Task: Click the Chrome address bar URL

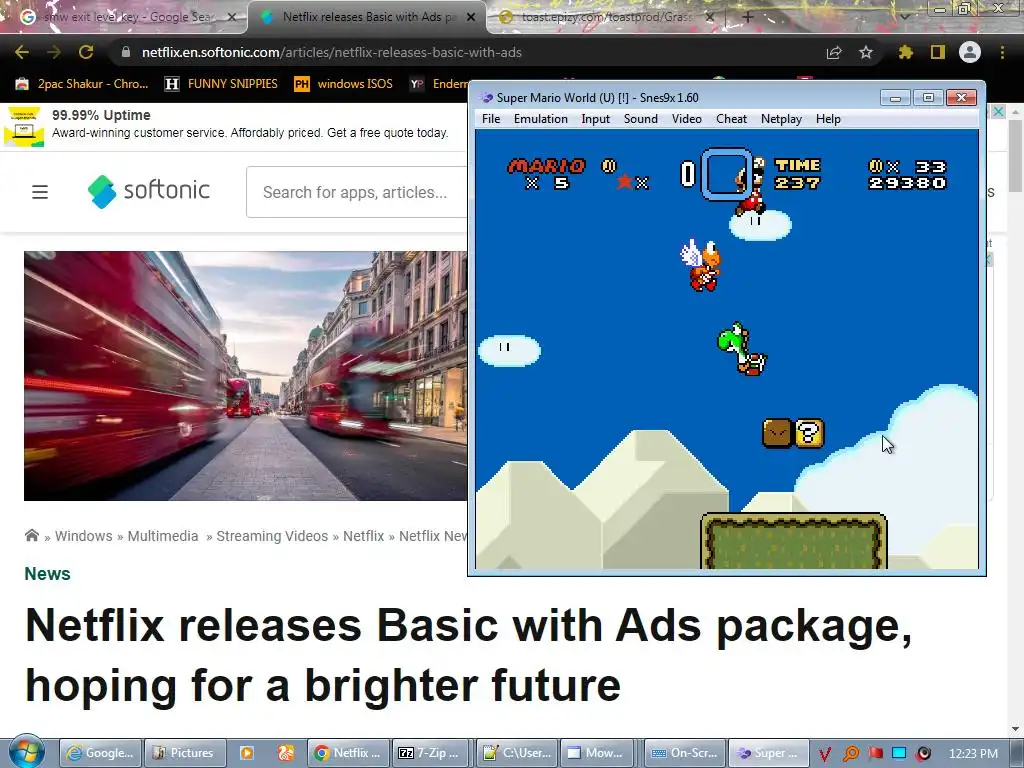Action: click(332, 52)
